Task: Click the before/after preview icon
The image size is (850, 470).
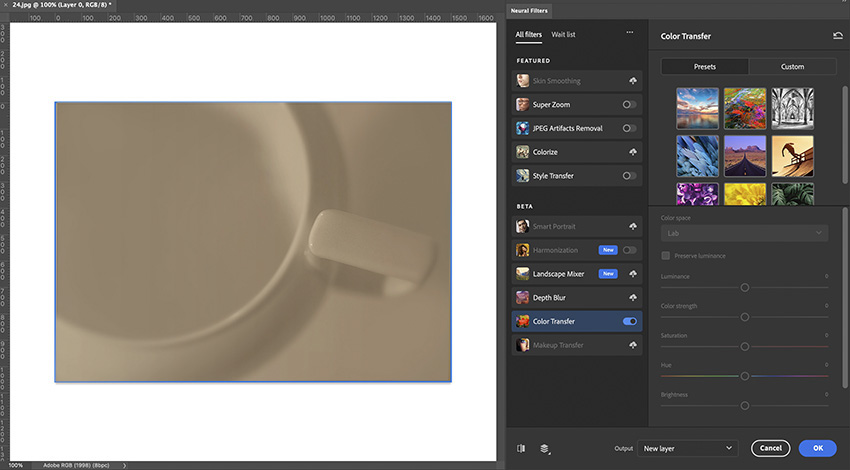Action: pos(521,449)
